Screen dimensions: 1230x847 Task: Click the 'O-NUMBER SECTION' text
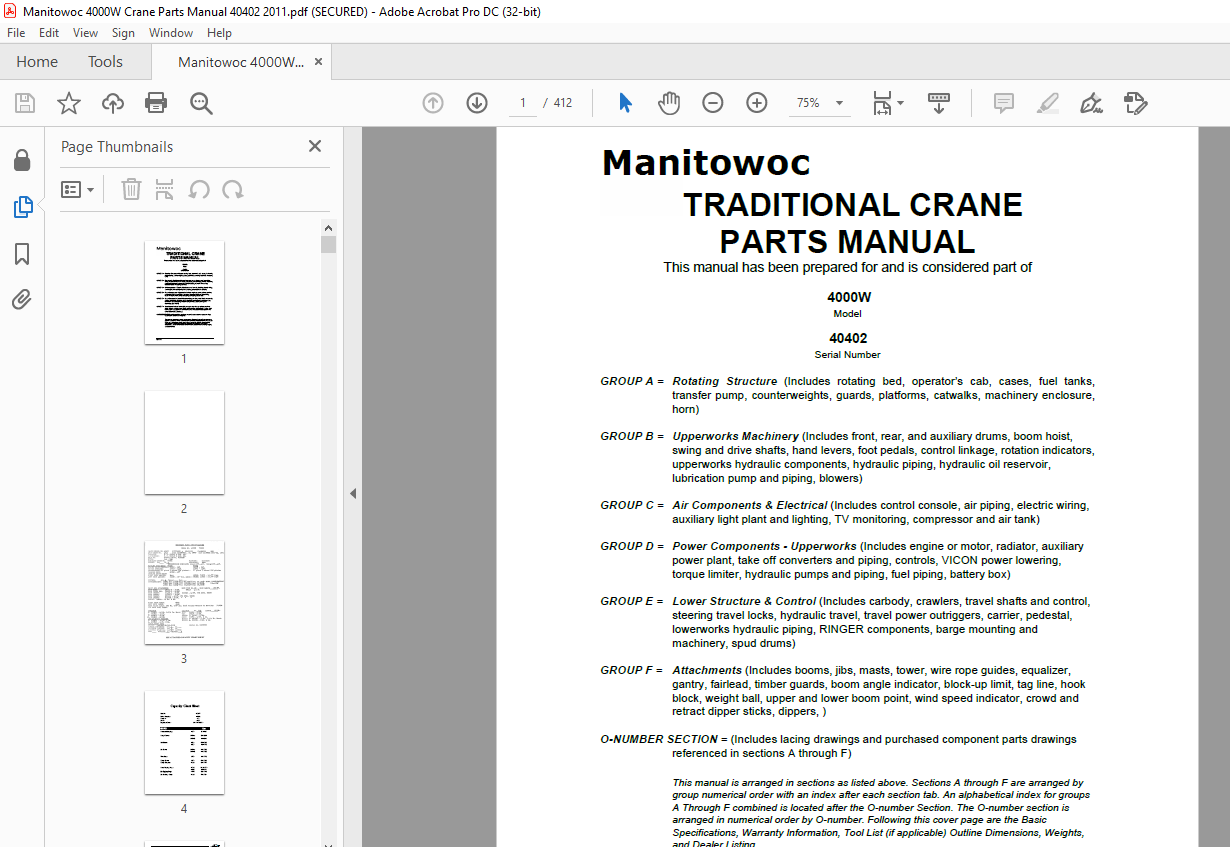659,739
